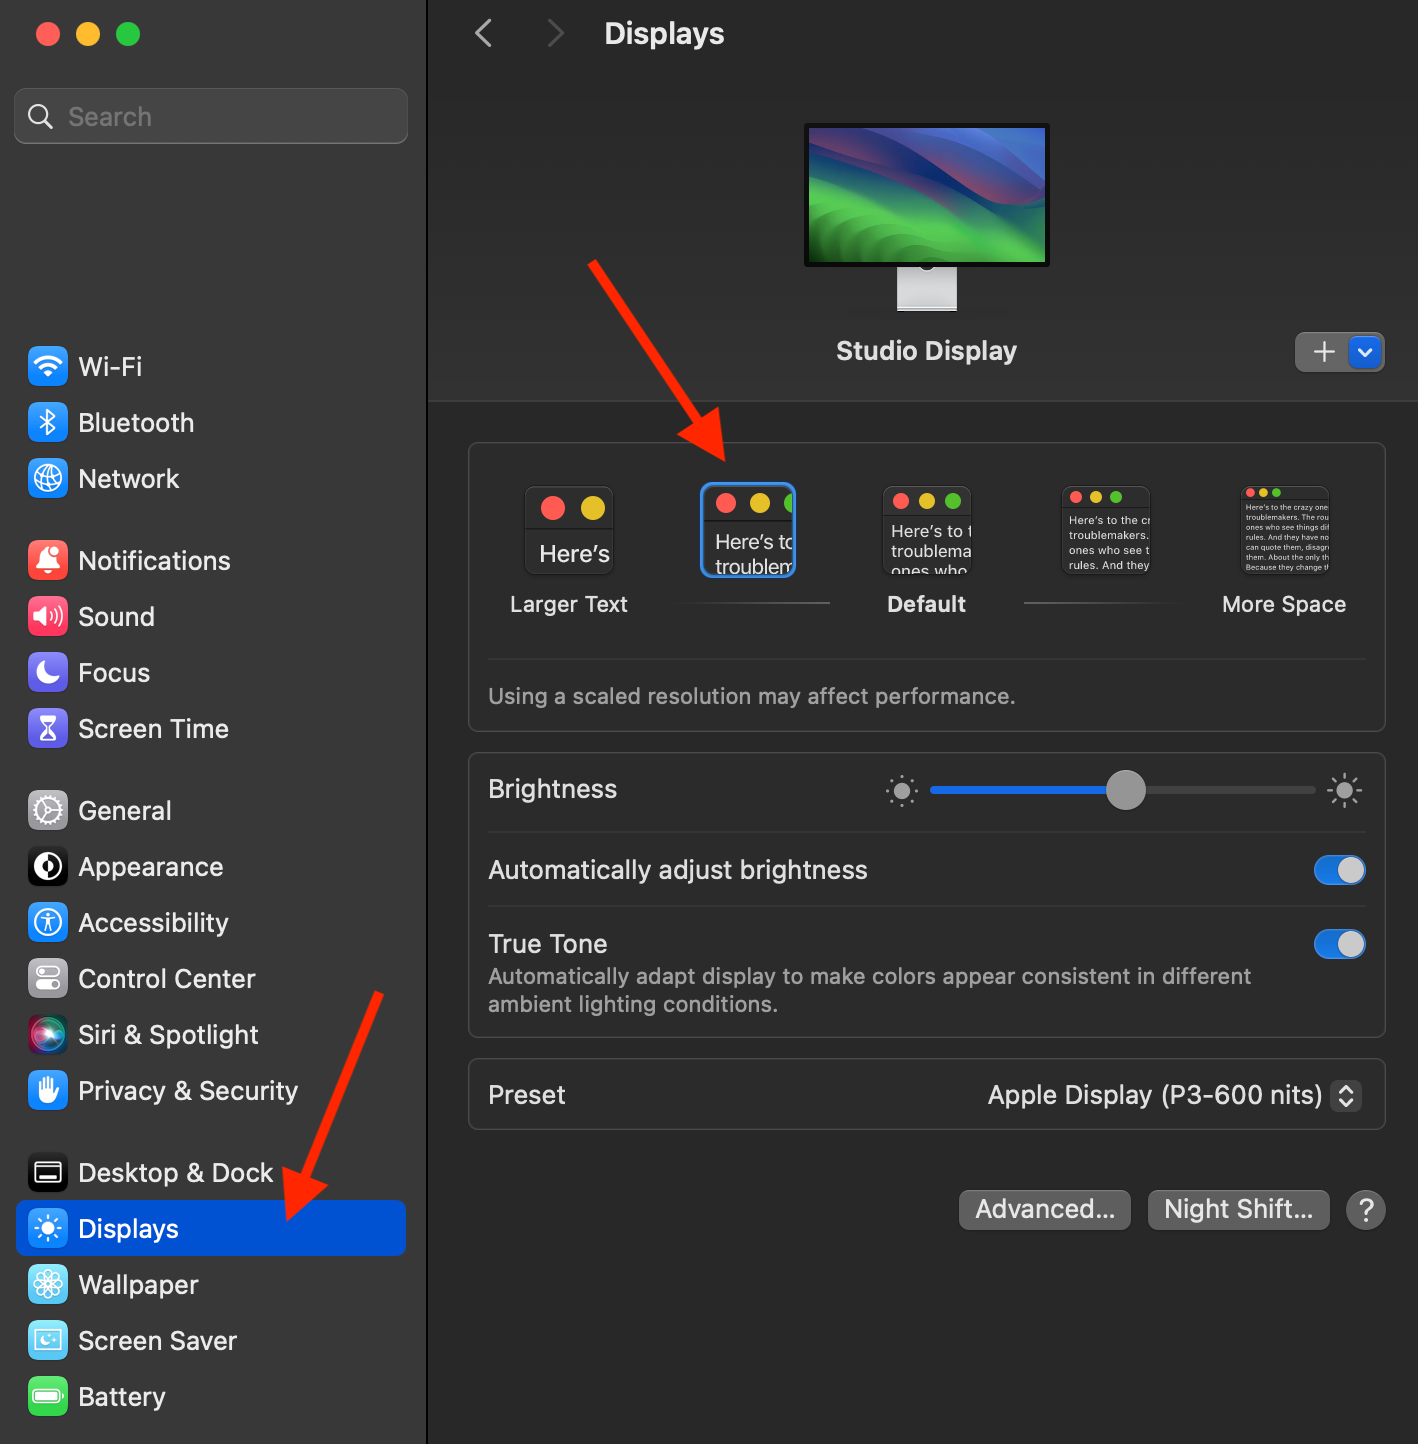Click the scaled resolution performance note
1418x1444 pixels.
coord(752,696)
